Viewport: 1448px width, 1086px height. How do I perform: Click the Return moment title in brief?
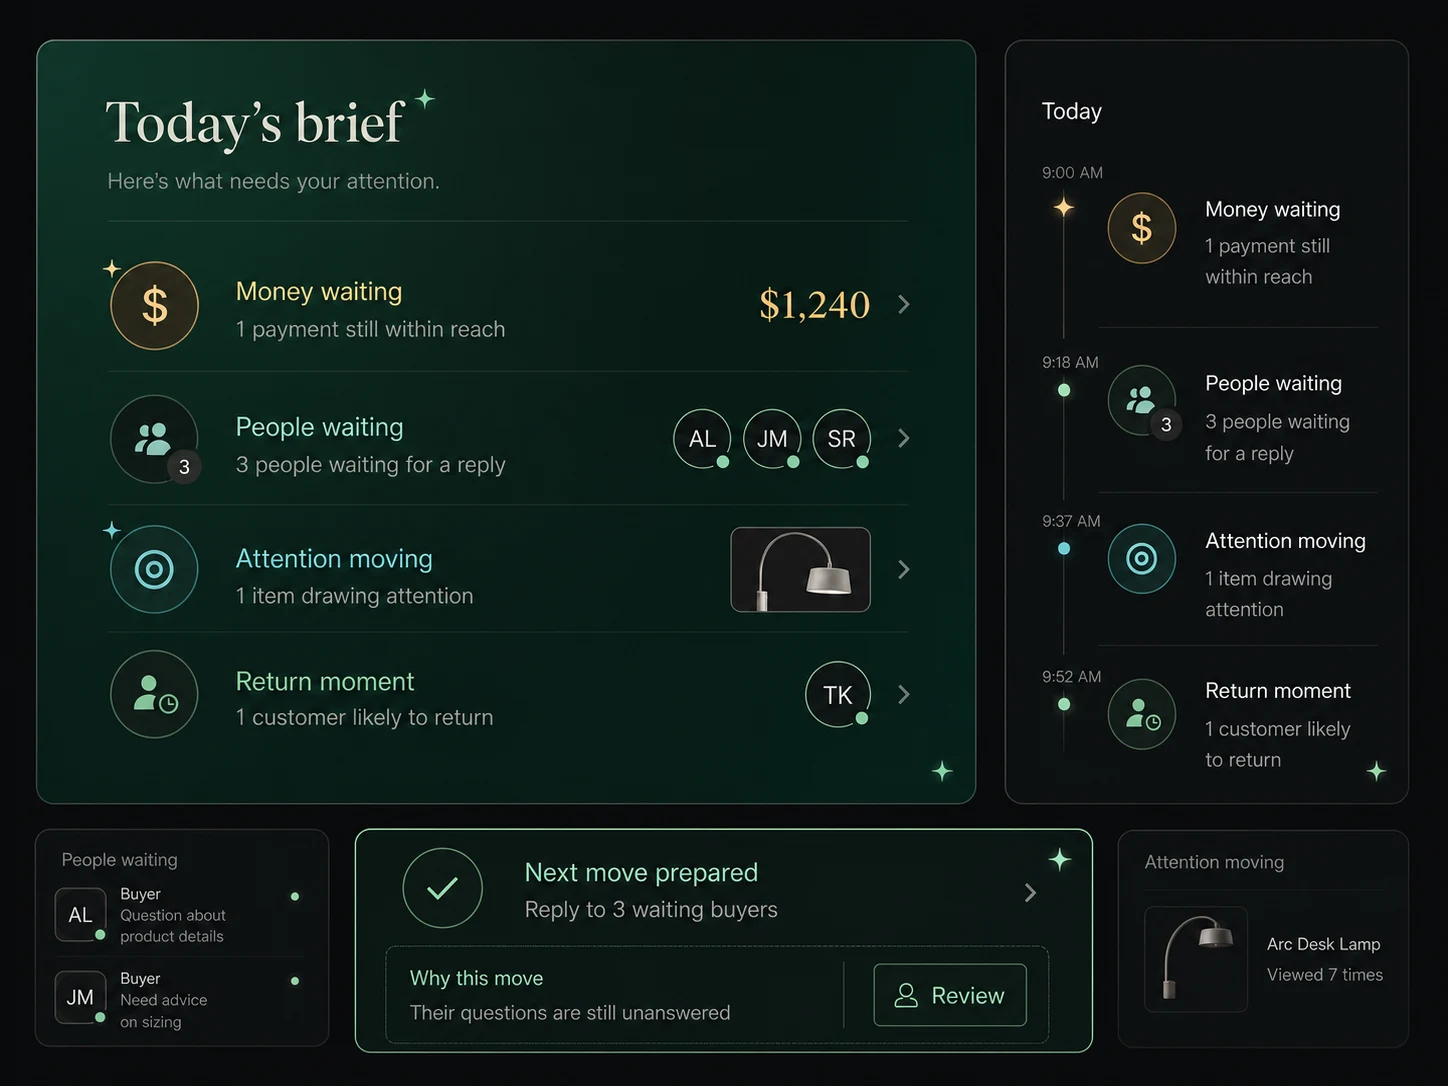point(325,681)
